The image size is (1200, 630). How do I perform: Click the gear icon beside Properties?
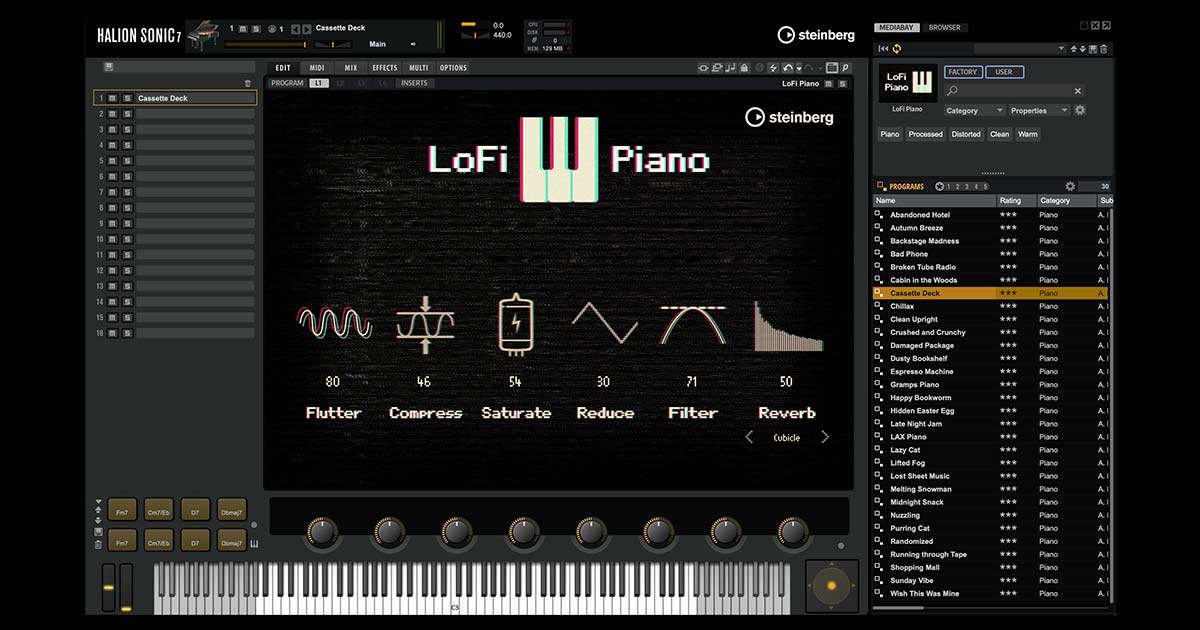pyautogui.click(x=1080, y=110)
